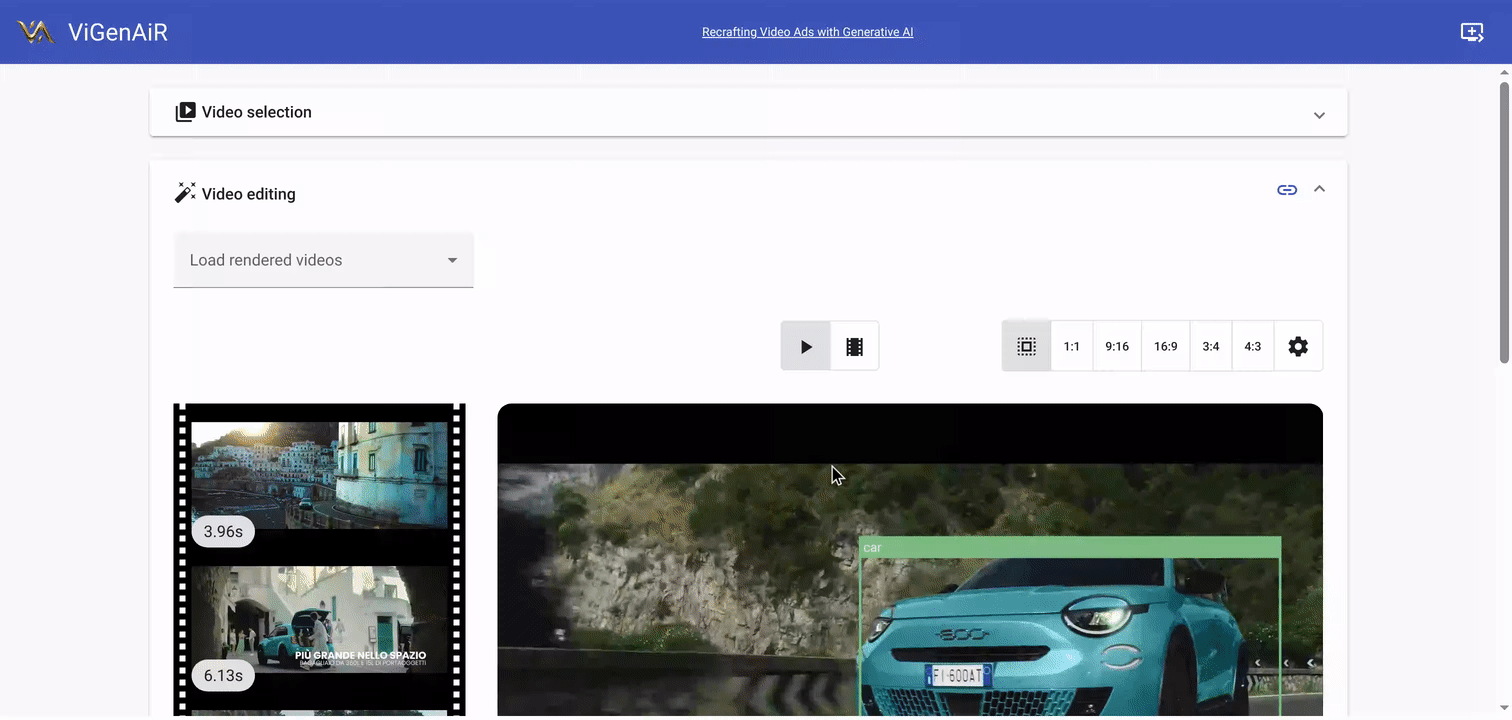
Task: Choose the 4:3 aspect ratio
Action: (1253, 346)
